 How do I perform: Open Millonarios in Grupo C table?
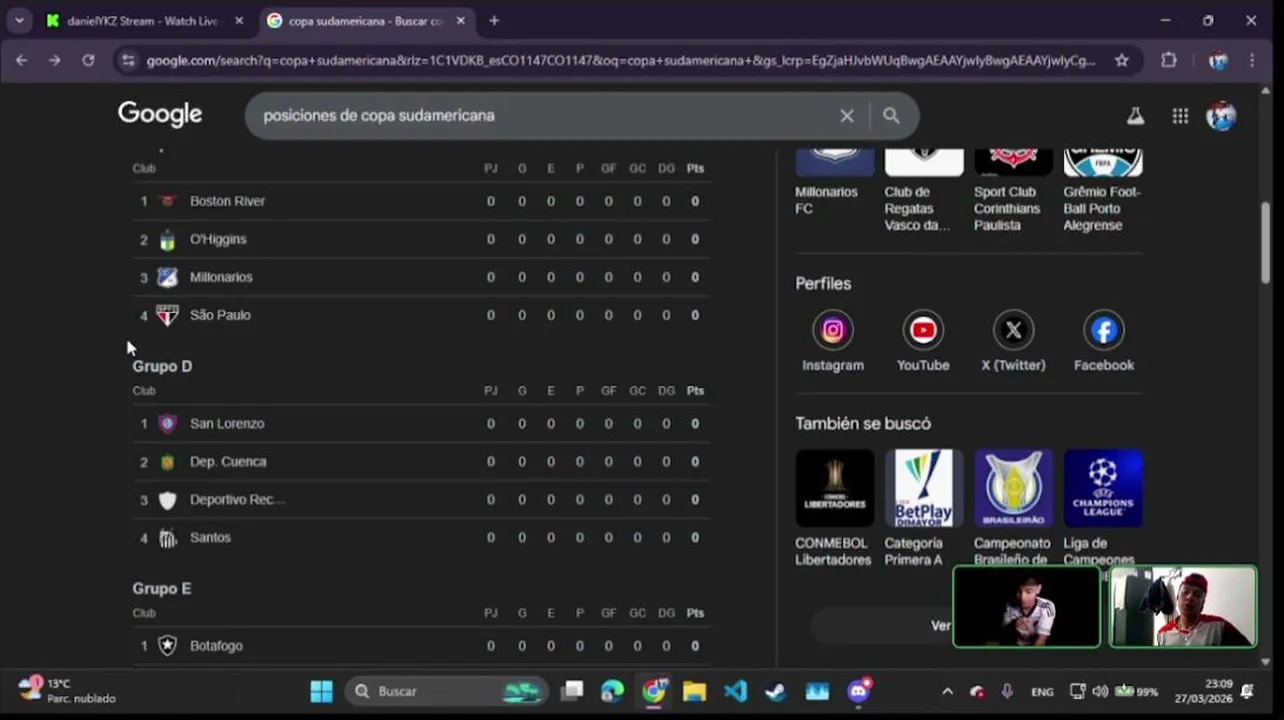(420, 277)
